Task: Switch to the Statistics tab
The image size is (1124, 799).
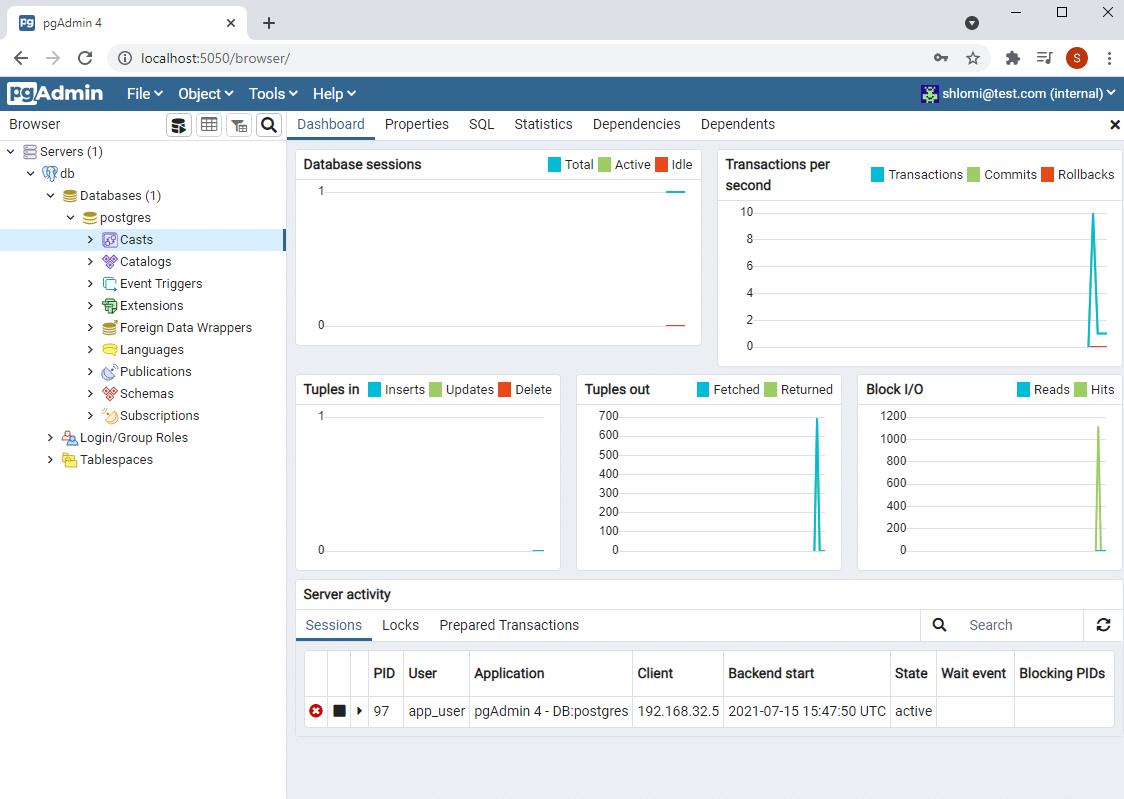Action: point(542,124)
